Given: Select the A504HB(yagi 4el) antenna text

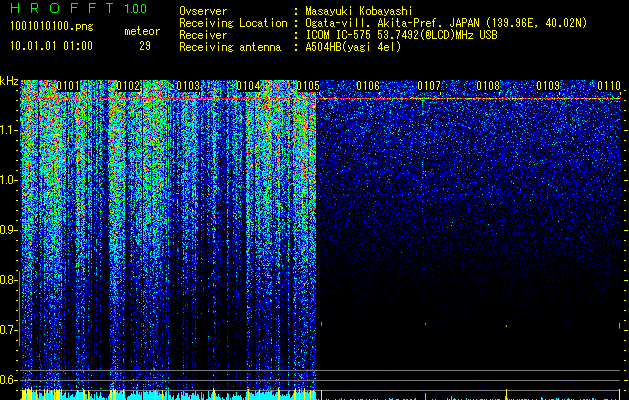Looking at the screenshot, I should pos(353,47).
